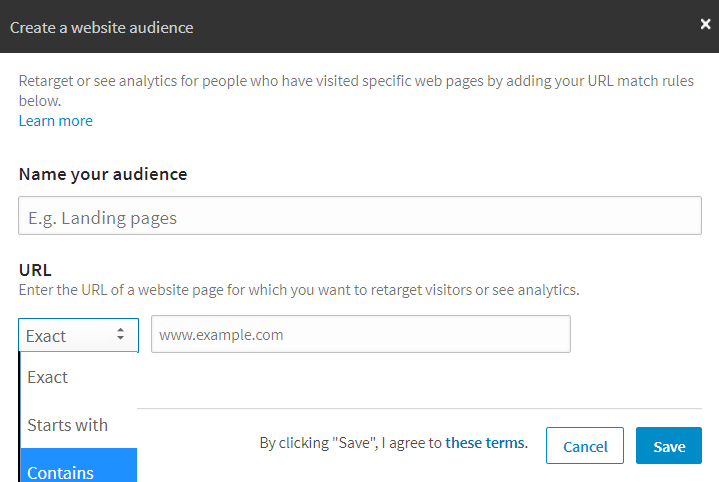Click the Enter the URL helper text
The height and width of the screenshot is (482, 719).
point(298,291)
